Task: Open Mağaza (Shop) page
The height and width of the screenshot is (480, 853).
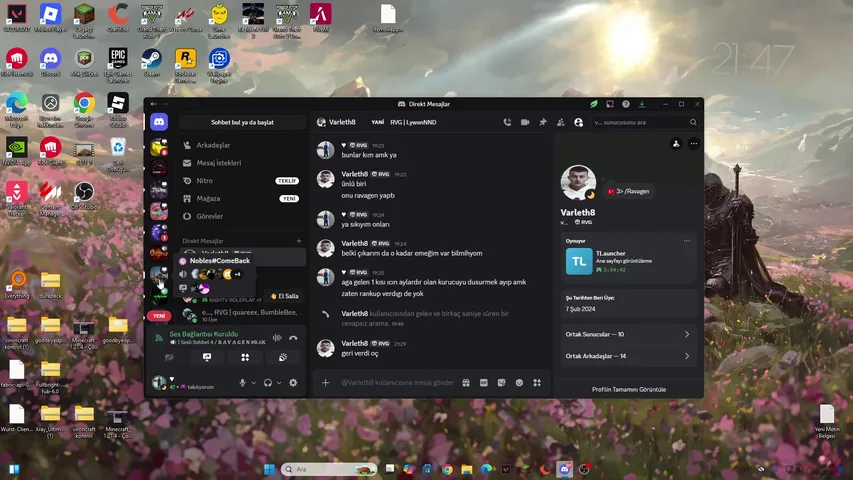Action: pyautogui.click(x=242, y=199)
